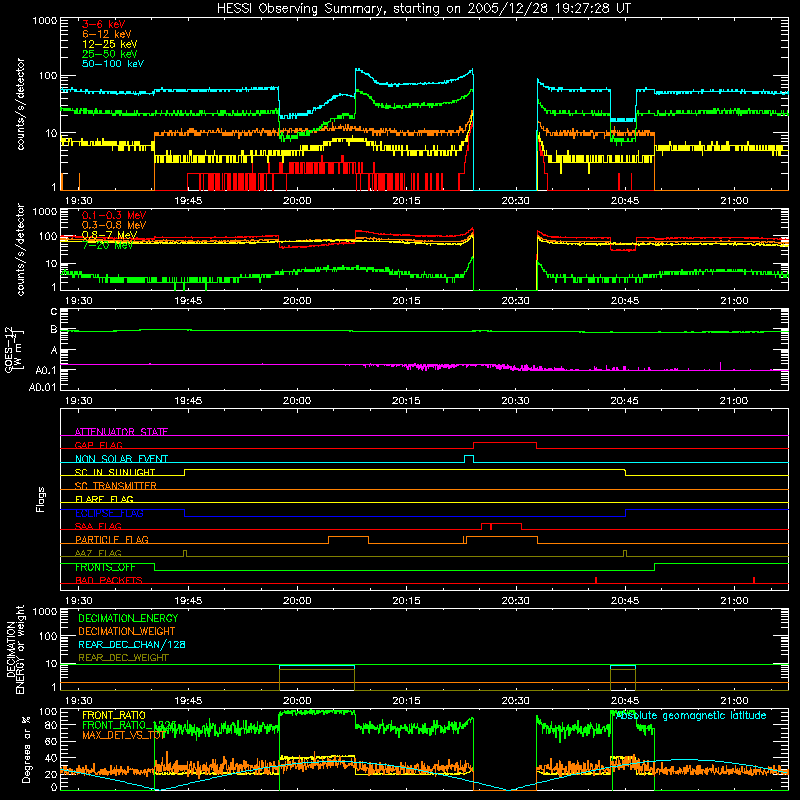Click the NON_SOLAR_EVENT flag label
The height and width of the screenshot is (800, 800).
(121, 459)
